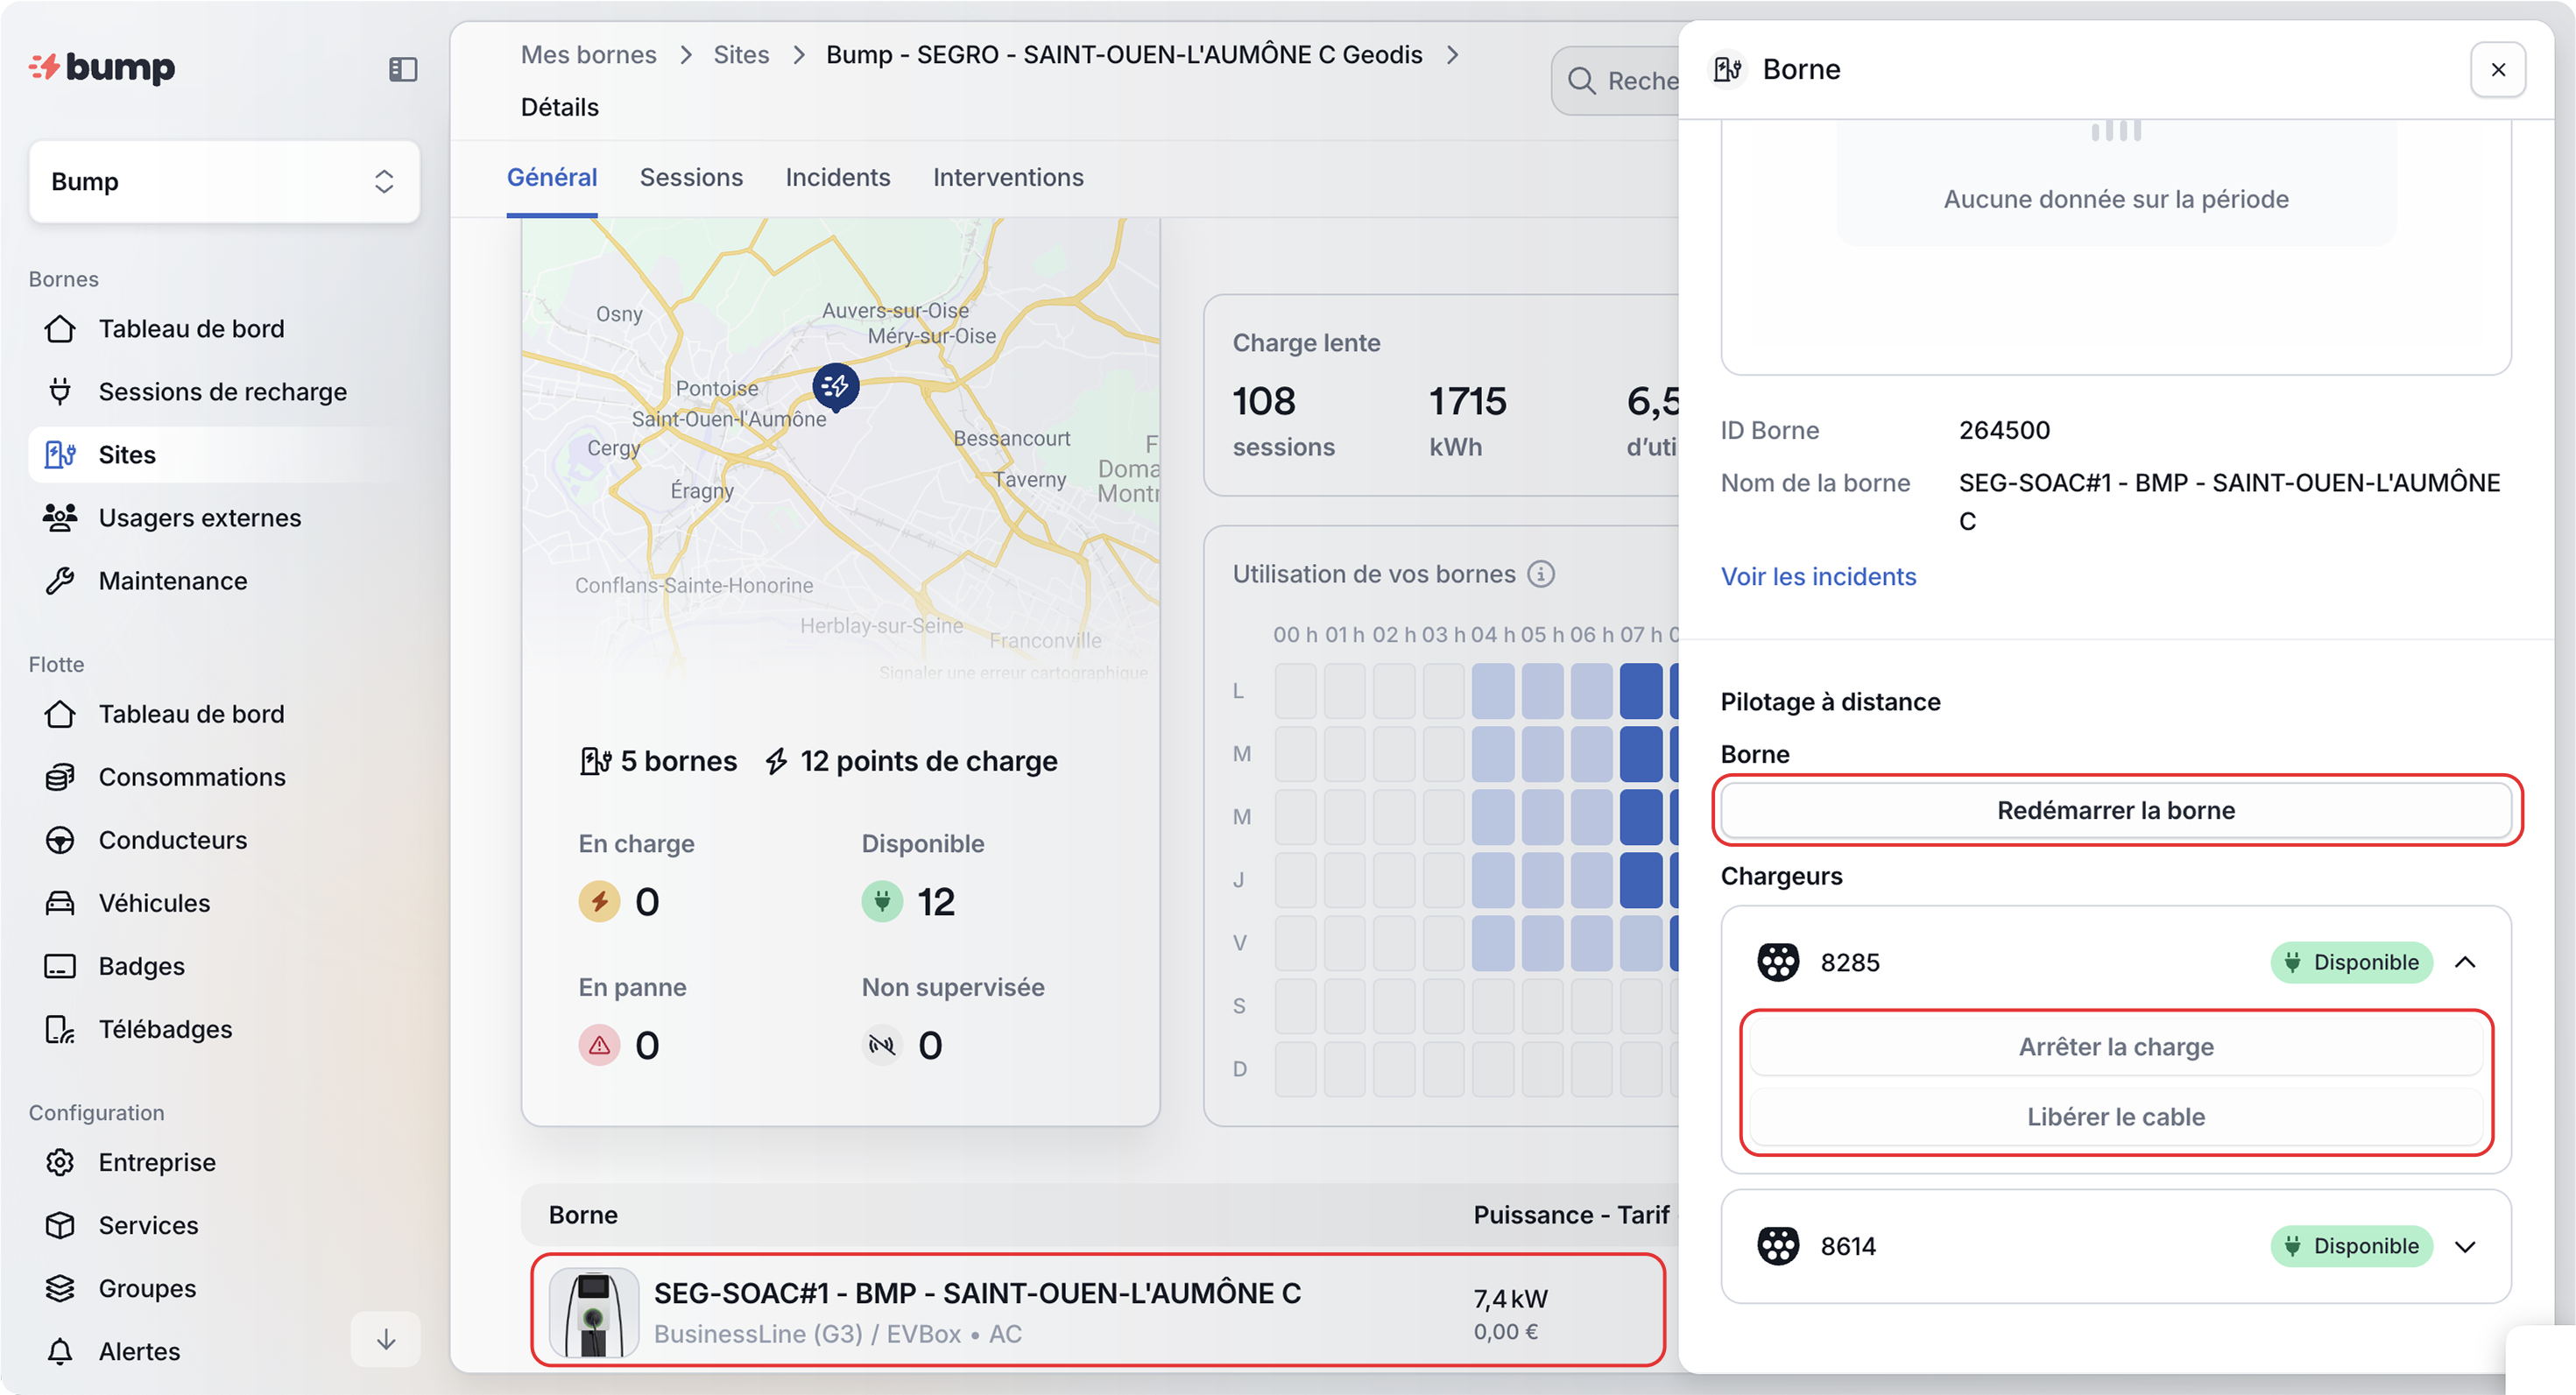
Task: Open Maintenance via wrench icon
Action: point(60,581)
